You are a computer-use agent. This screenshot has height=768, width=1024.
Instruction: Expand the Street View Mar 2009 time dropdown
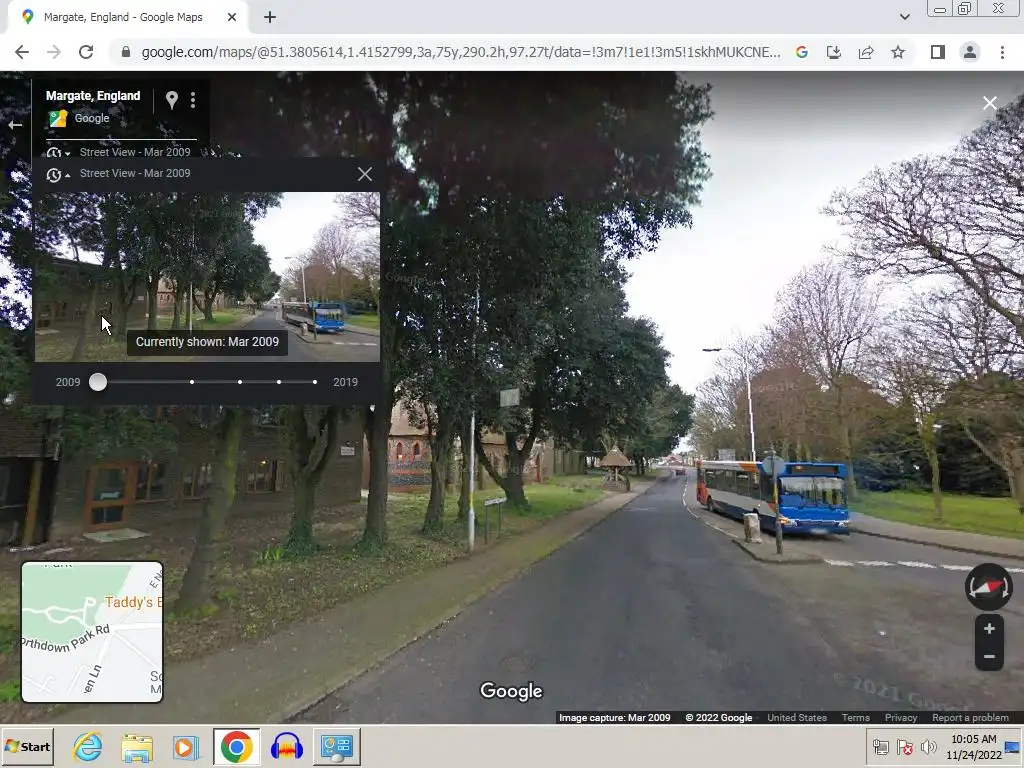pos(118,152)
